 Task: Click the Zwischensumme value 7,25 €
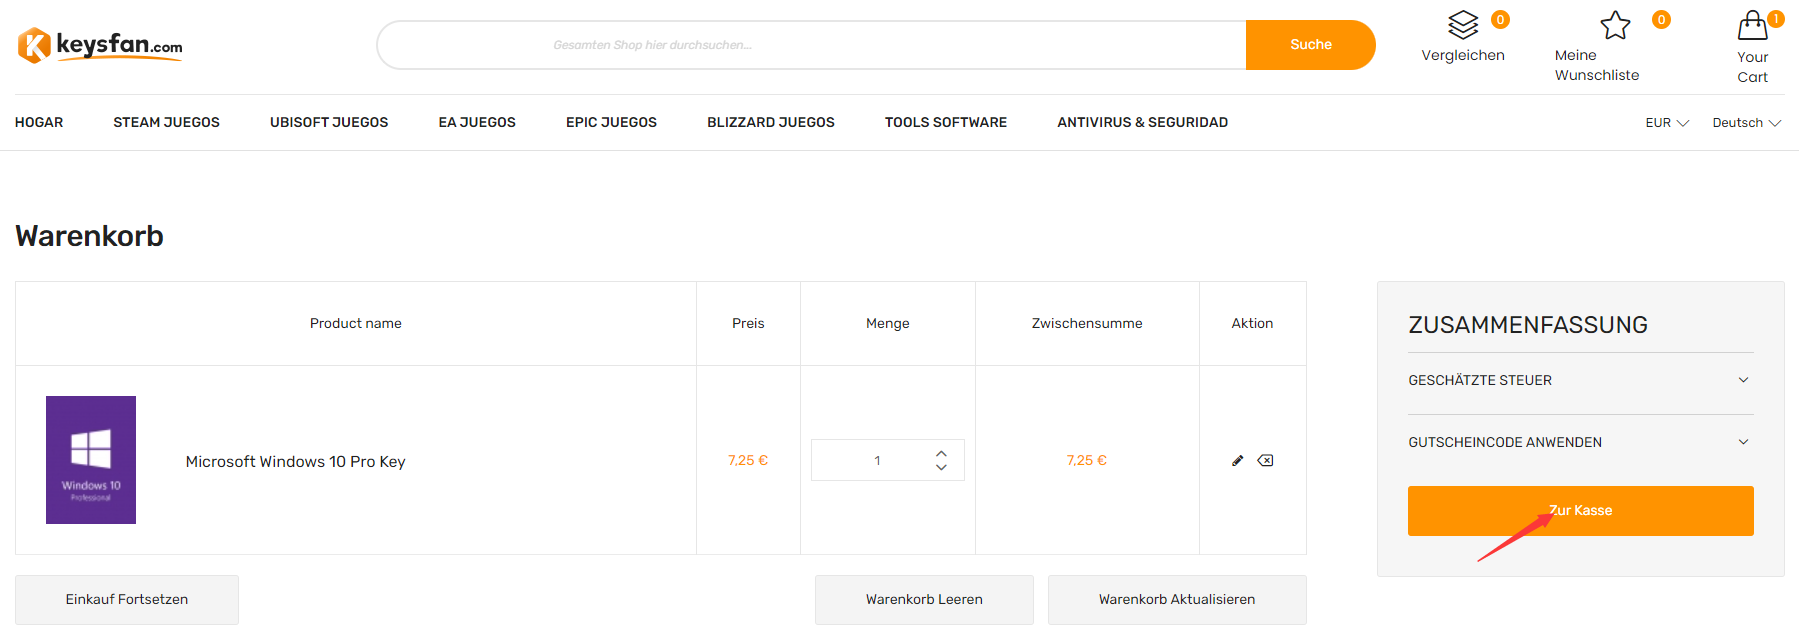click(x=1087, y=460)
